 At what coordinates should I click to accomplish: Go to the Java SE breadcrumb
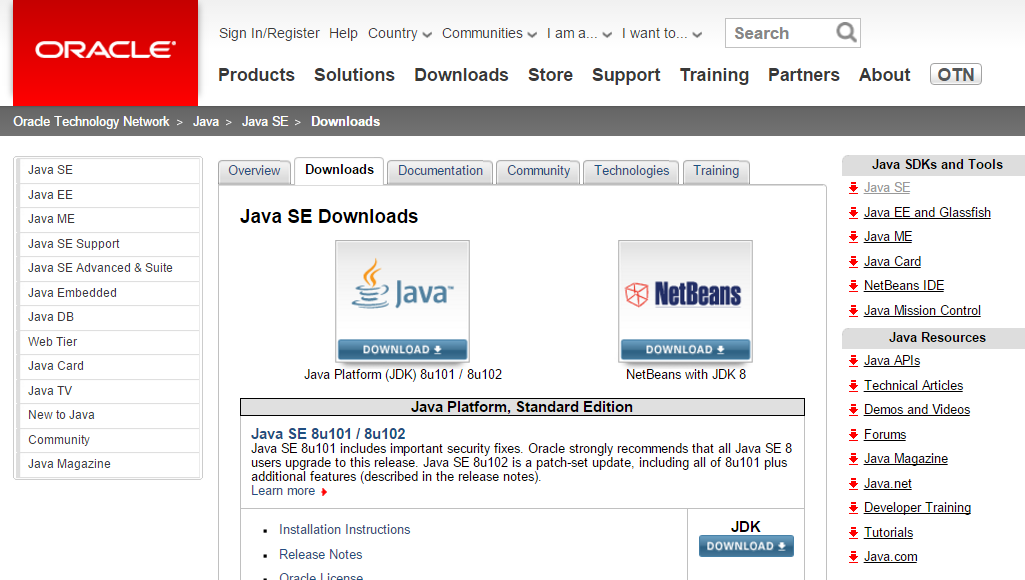point(265,122)
